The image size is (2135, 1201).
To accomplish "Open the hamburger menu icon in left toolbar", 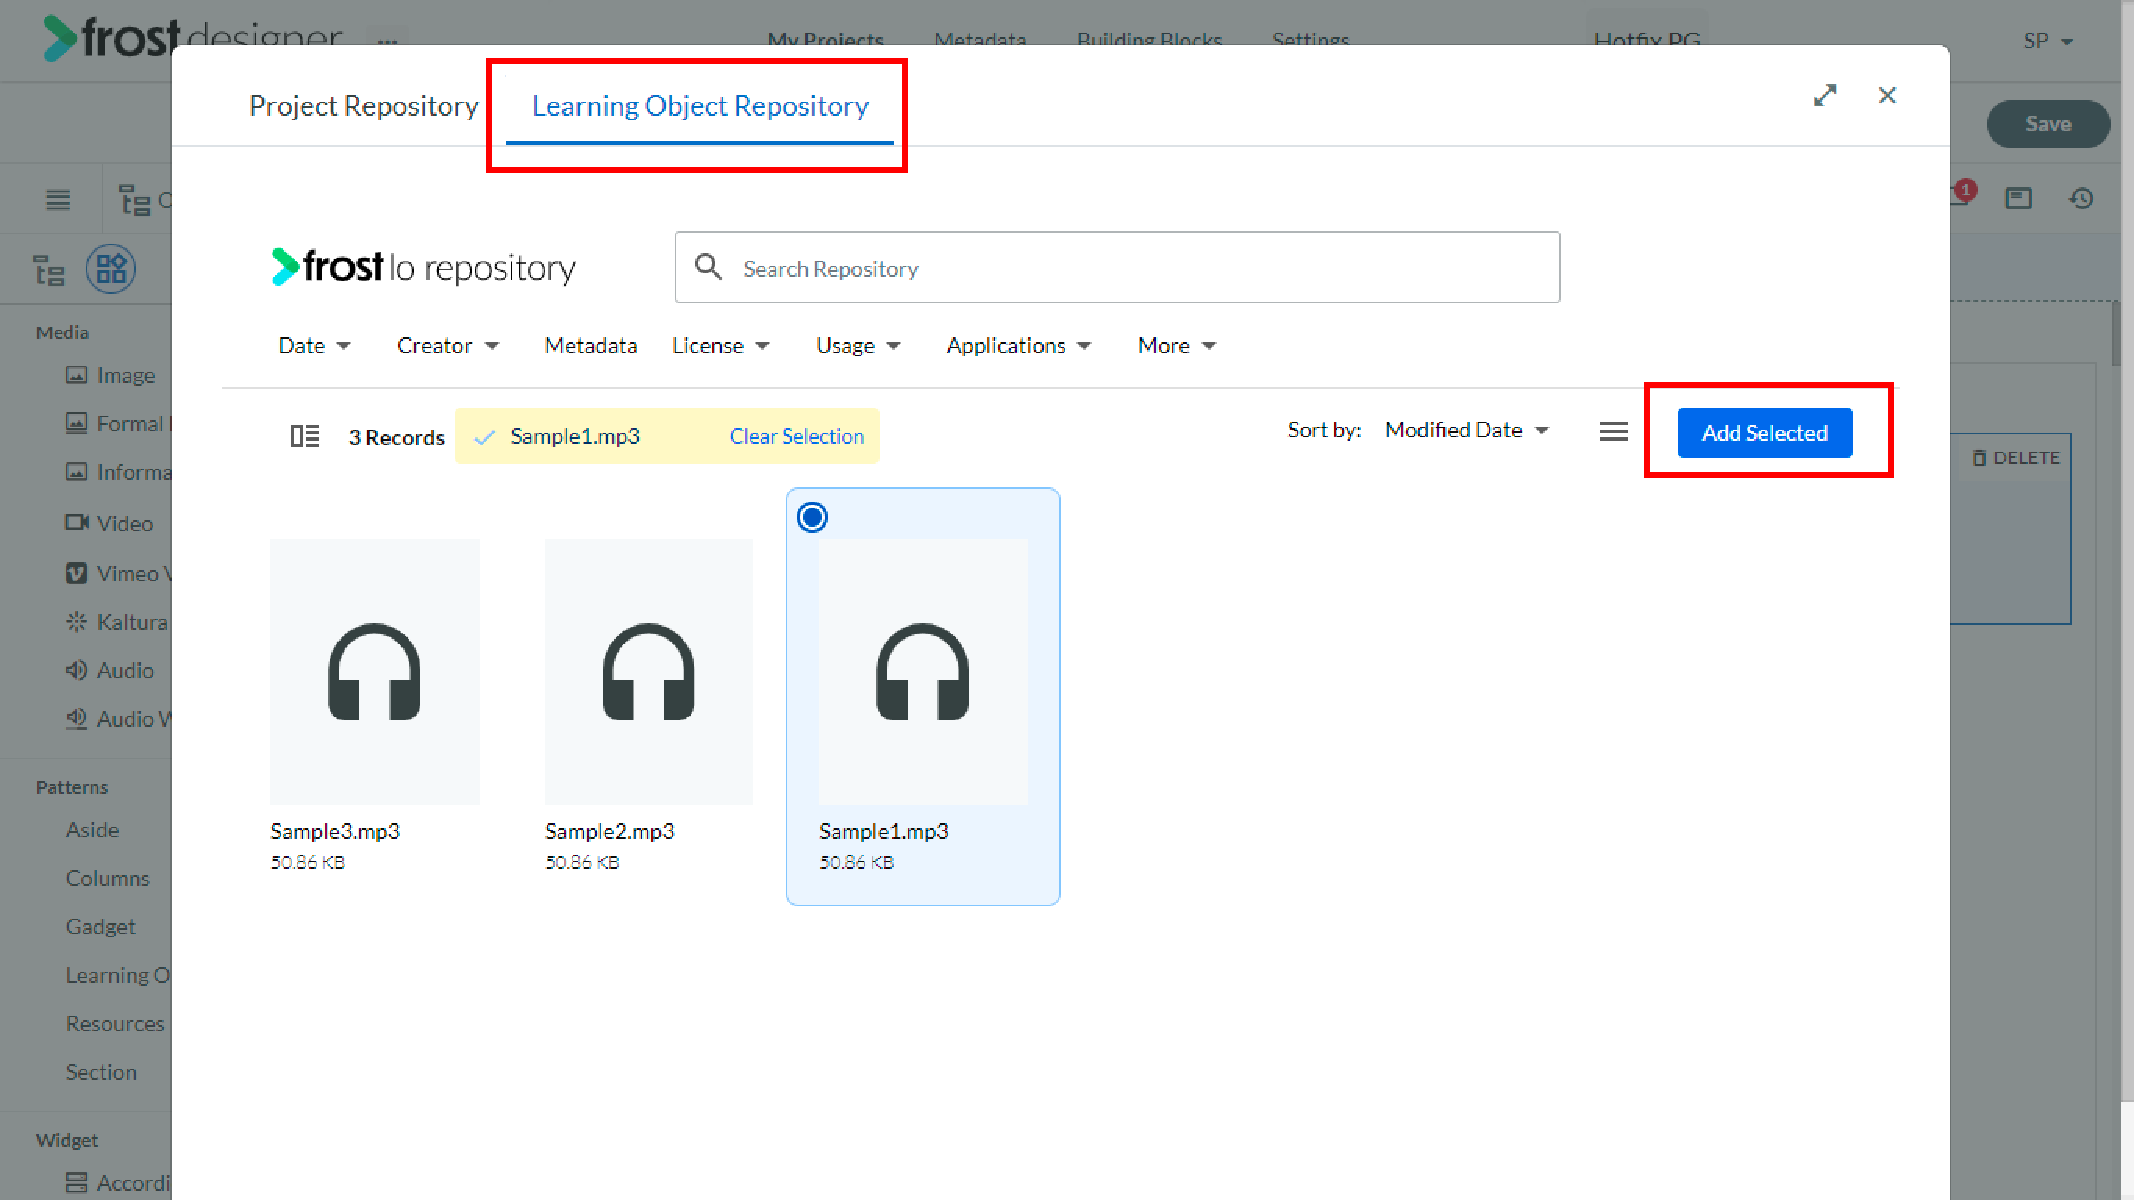I will pos(58,200).
